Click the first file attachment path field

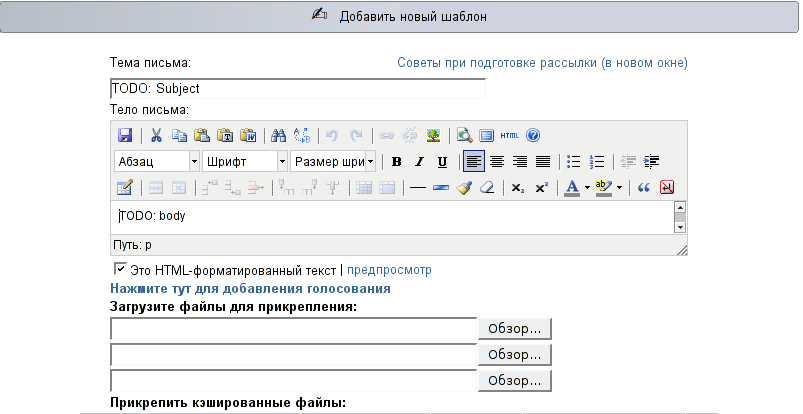tap(293, 328)
